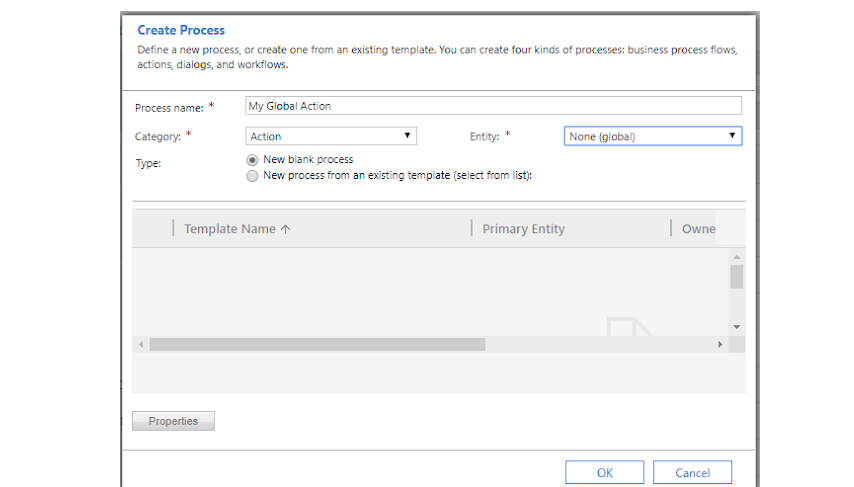Click the horizontal scrollbar right arrow
Screen dimensions: 854x487
coord(720,344)
